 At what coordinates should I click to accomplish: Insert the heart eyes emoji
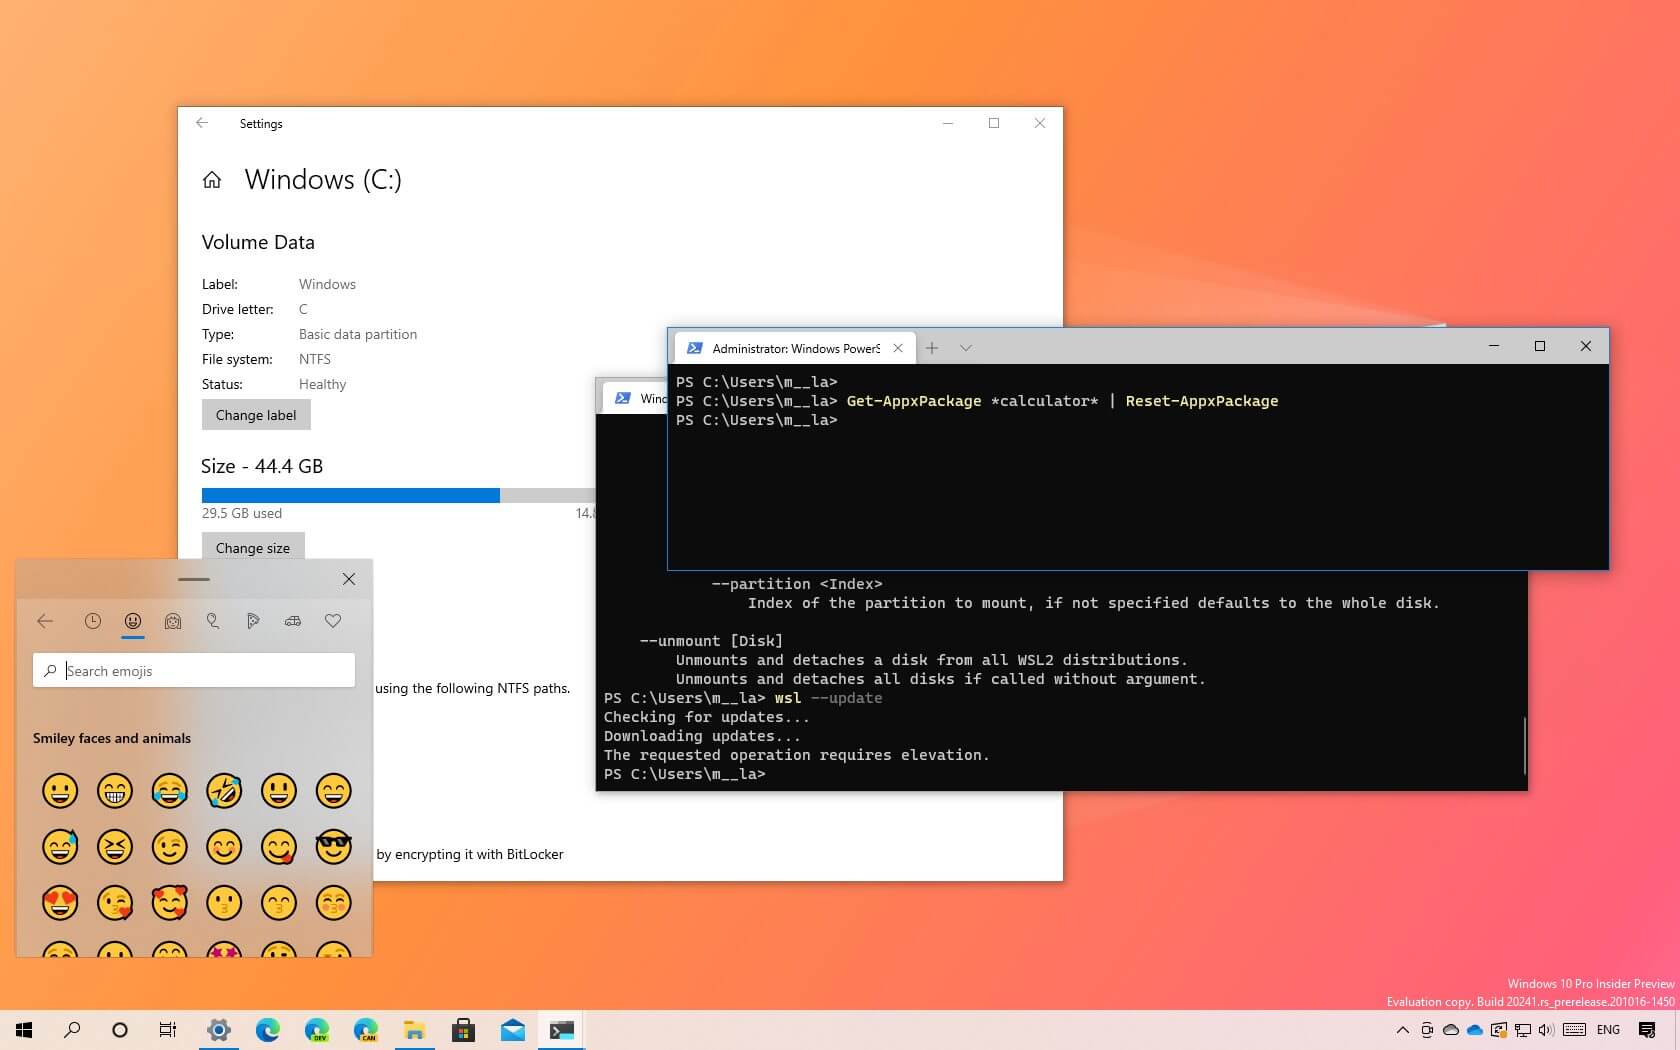pos(60,903)
